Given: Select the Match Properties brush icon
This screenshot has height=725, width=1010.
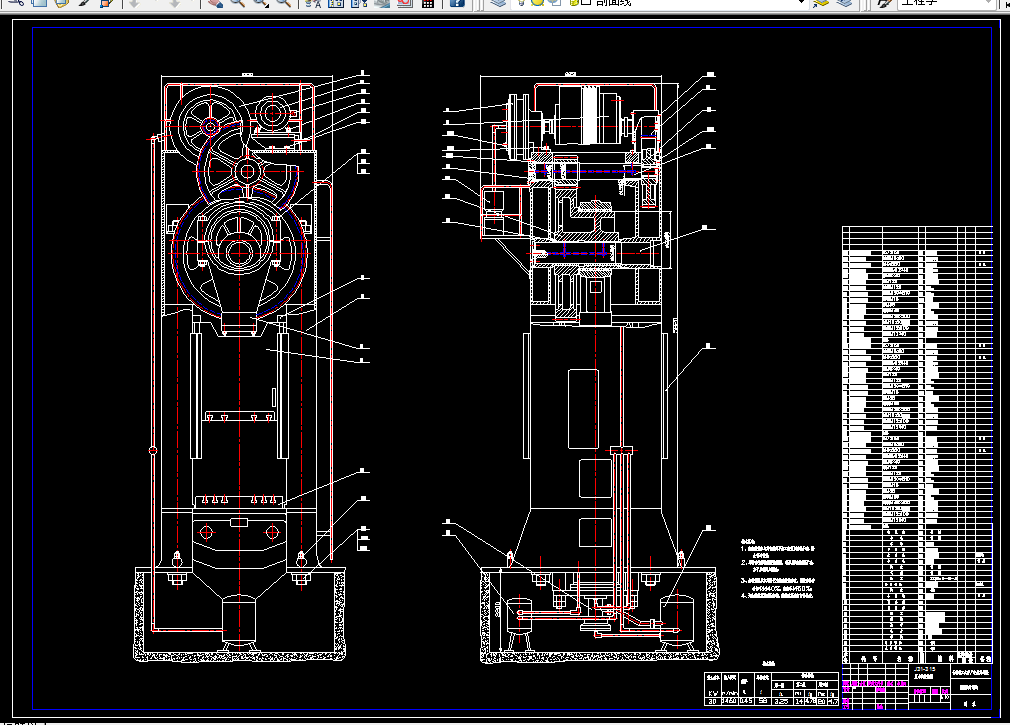Looking at the screenshot, I should pos(84,2).
